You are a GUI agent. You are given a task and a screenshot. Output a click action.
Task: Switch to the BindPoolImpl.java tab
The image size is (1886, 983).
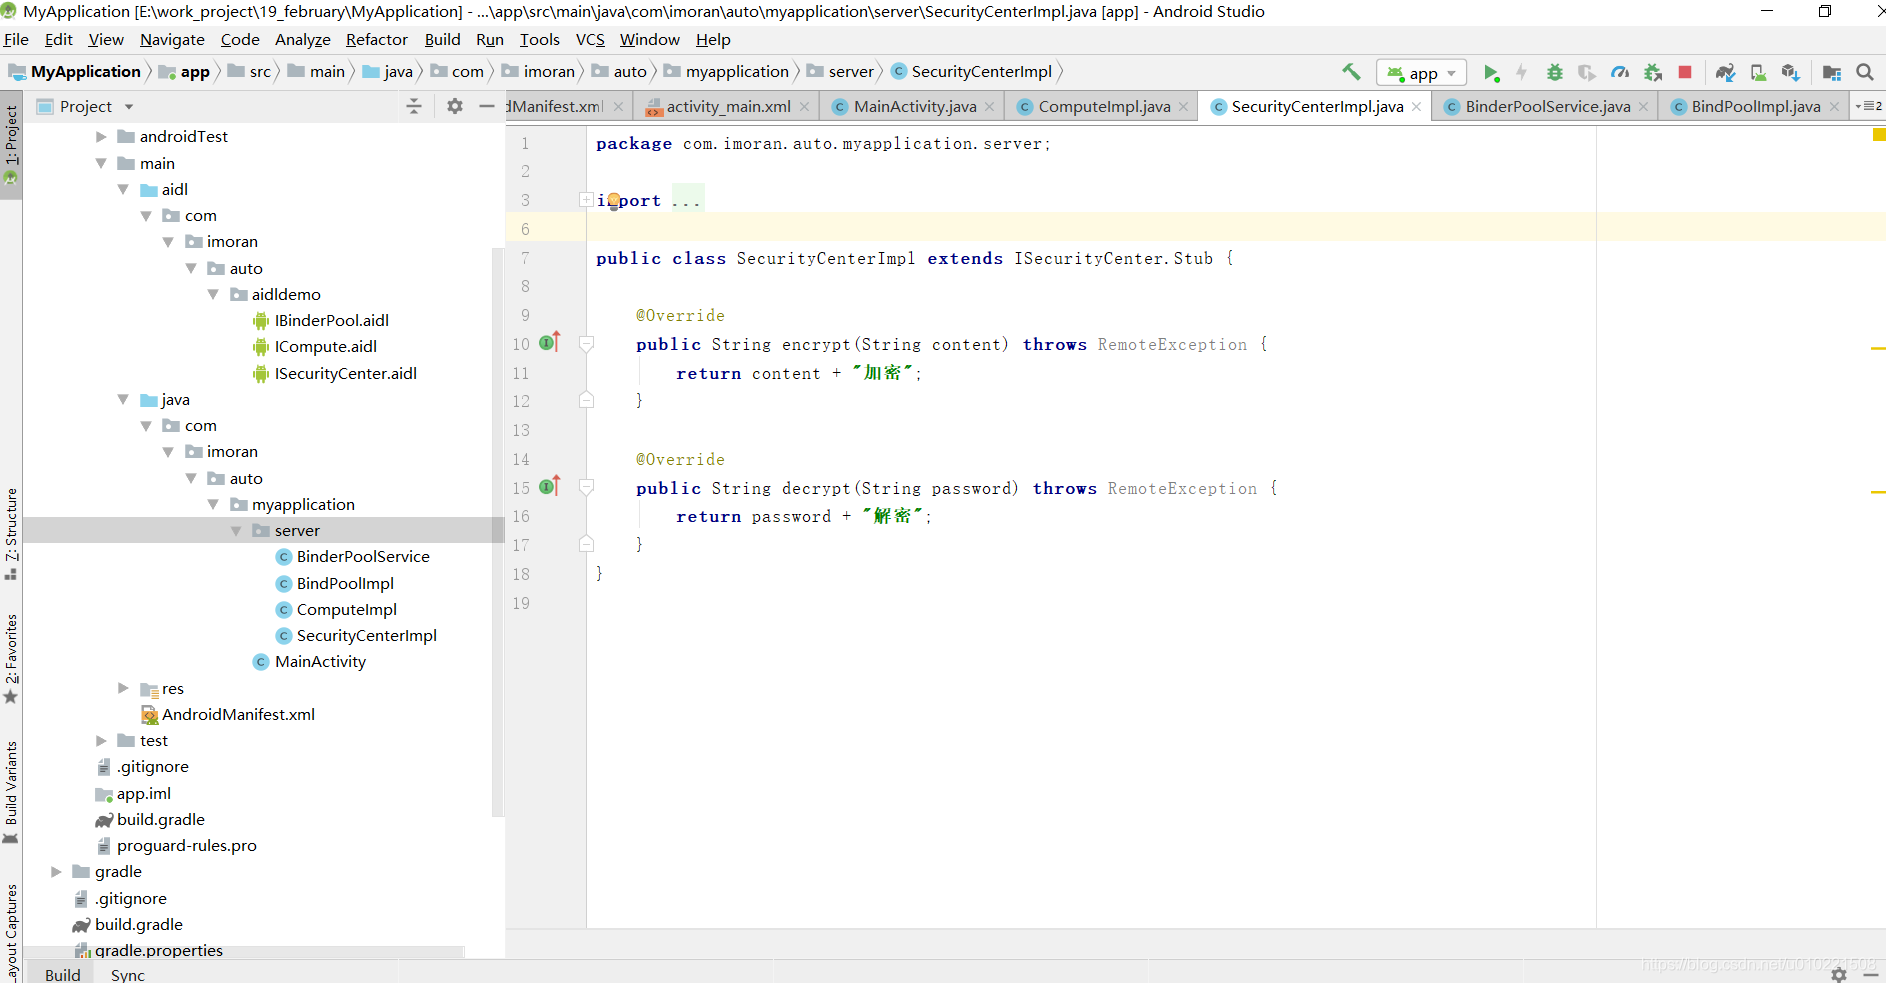(1755, 106)
